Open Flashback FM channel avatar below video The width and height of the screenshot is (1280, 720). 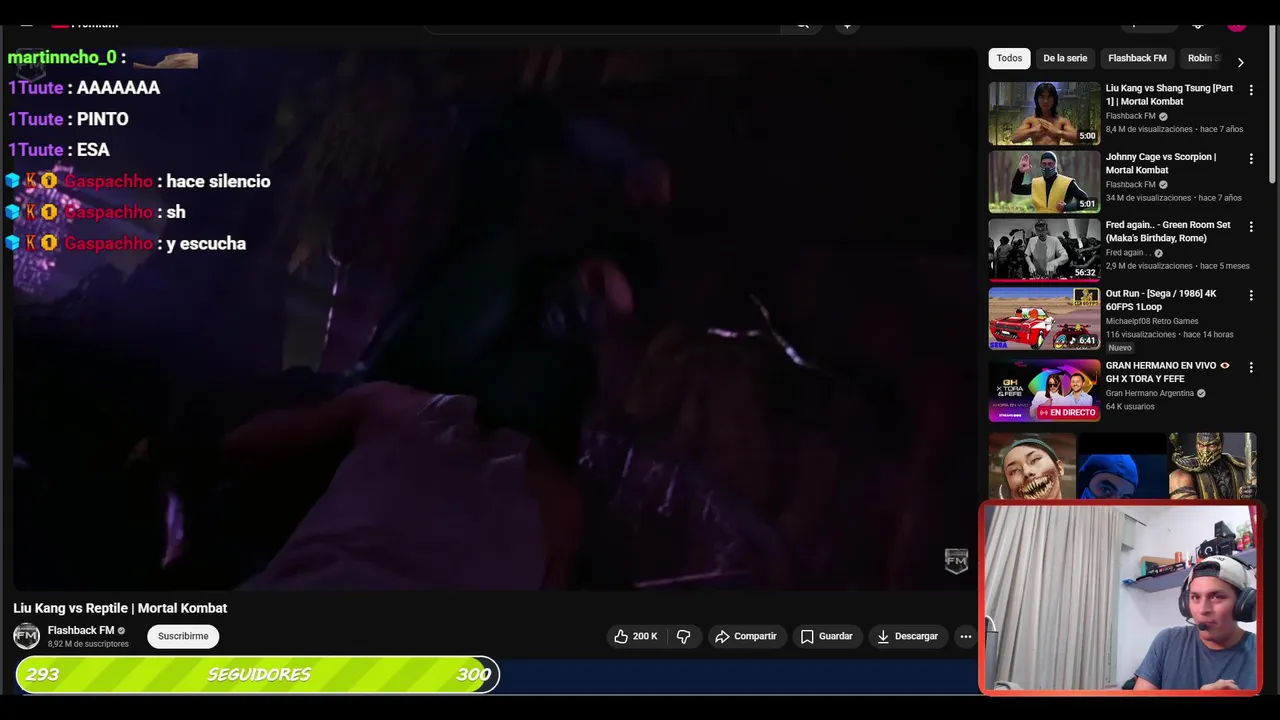click(26, 636)
